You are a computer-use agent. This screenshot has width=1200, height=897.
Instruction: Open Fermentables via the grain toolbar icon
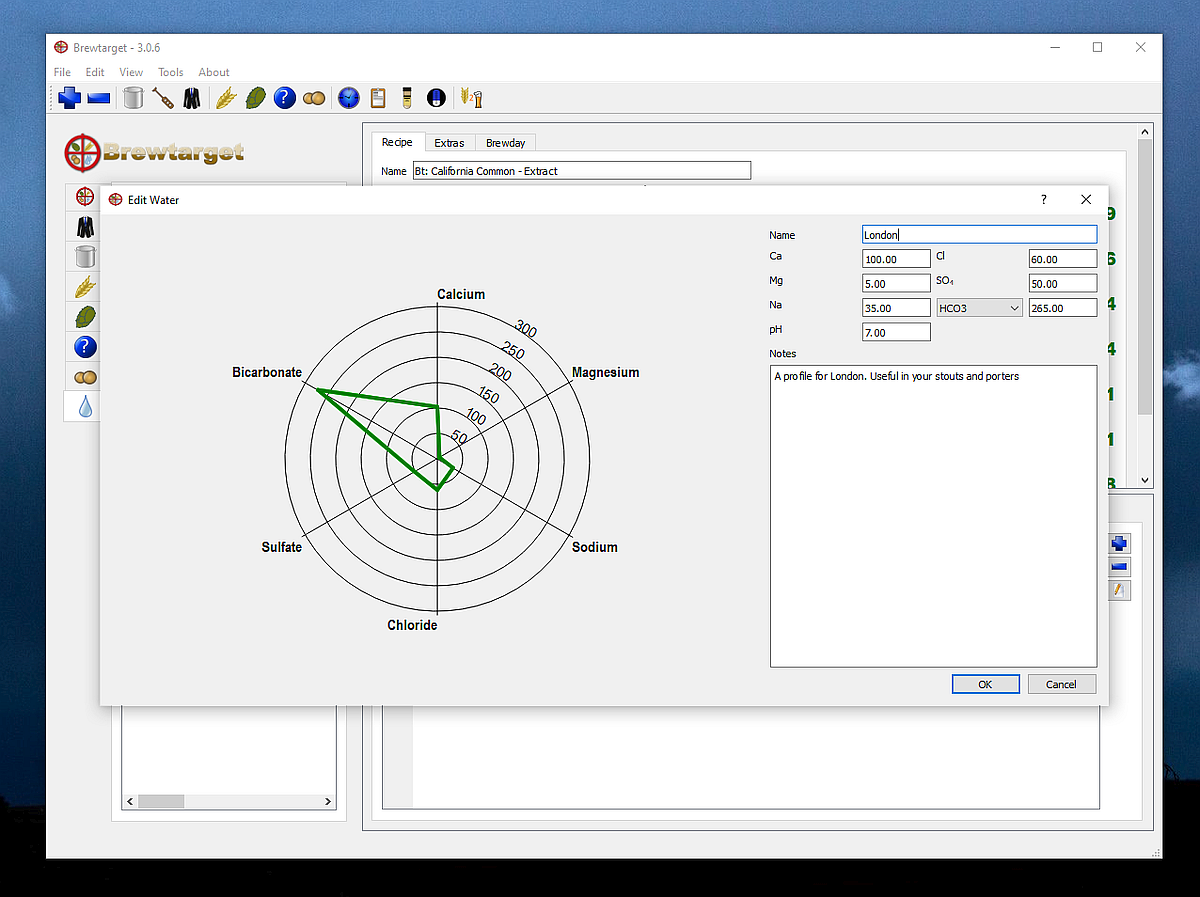pos(226,98)
